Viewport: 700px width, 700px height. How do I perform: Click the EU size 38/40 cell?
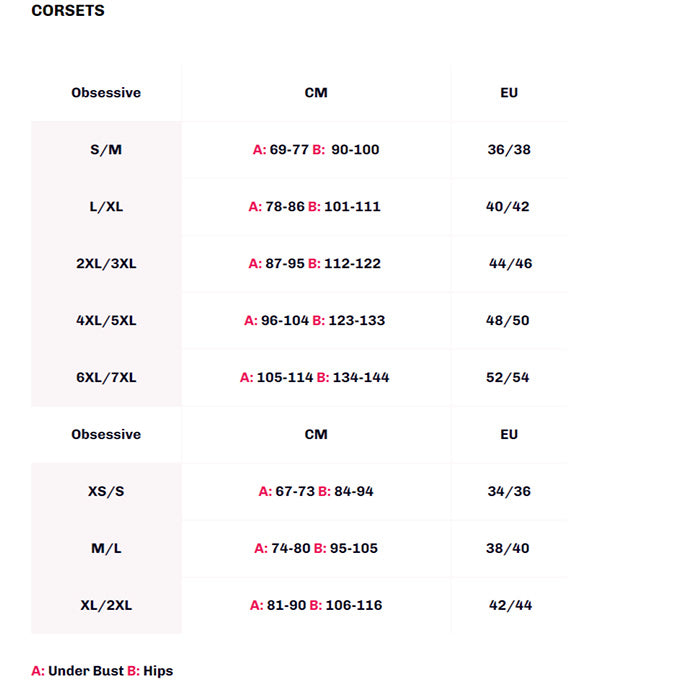(509, 549)
